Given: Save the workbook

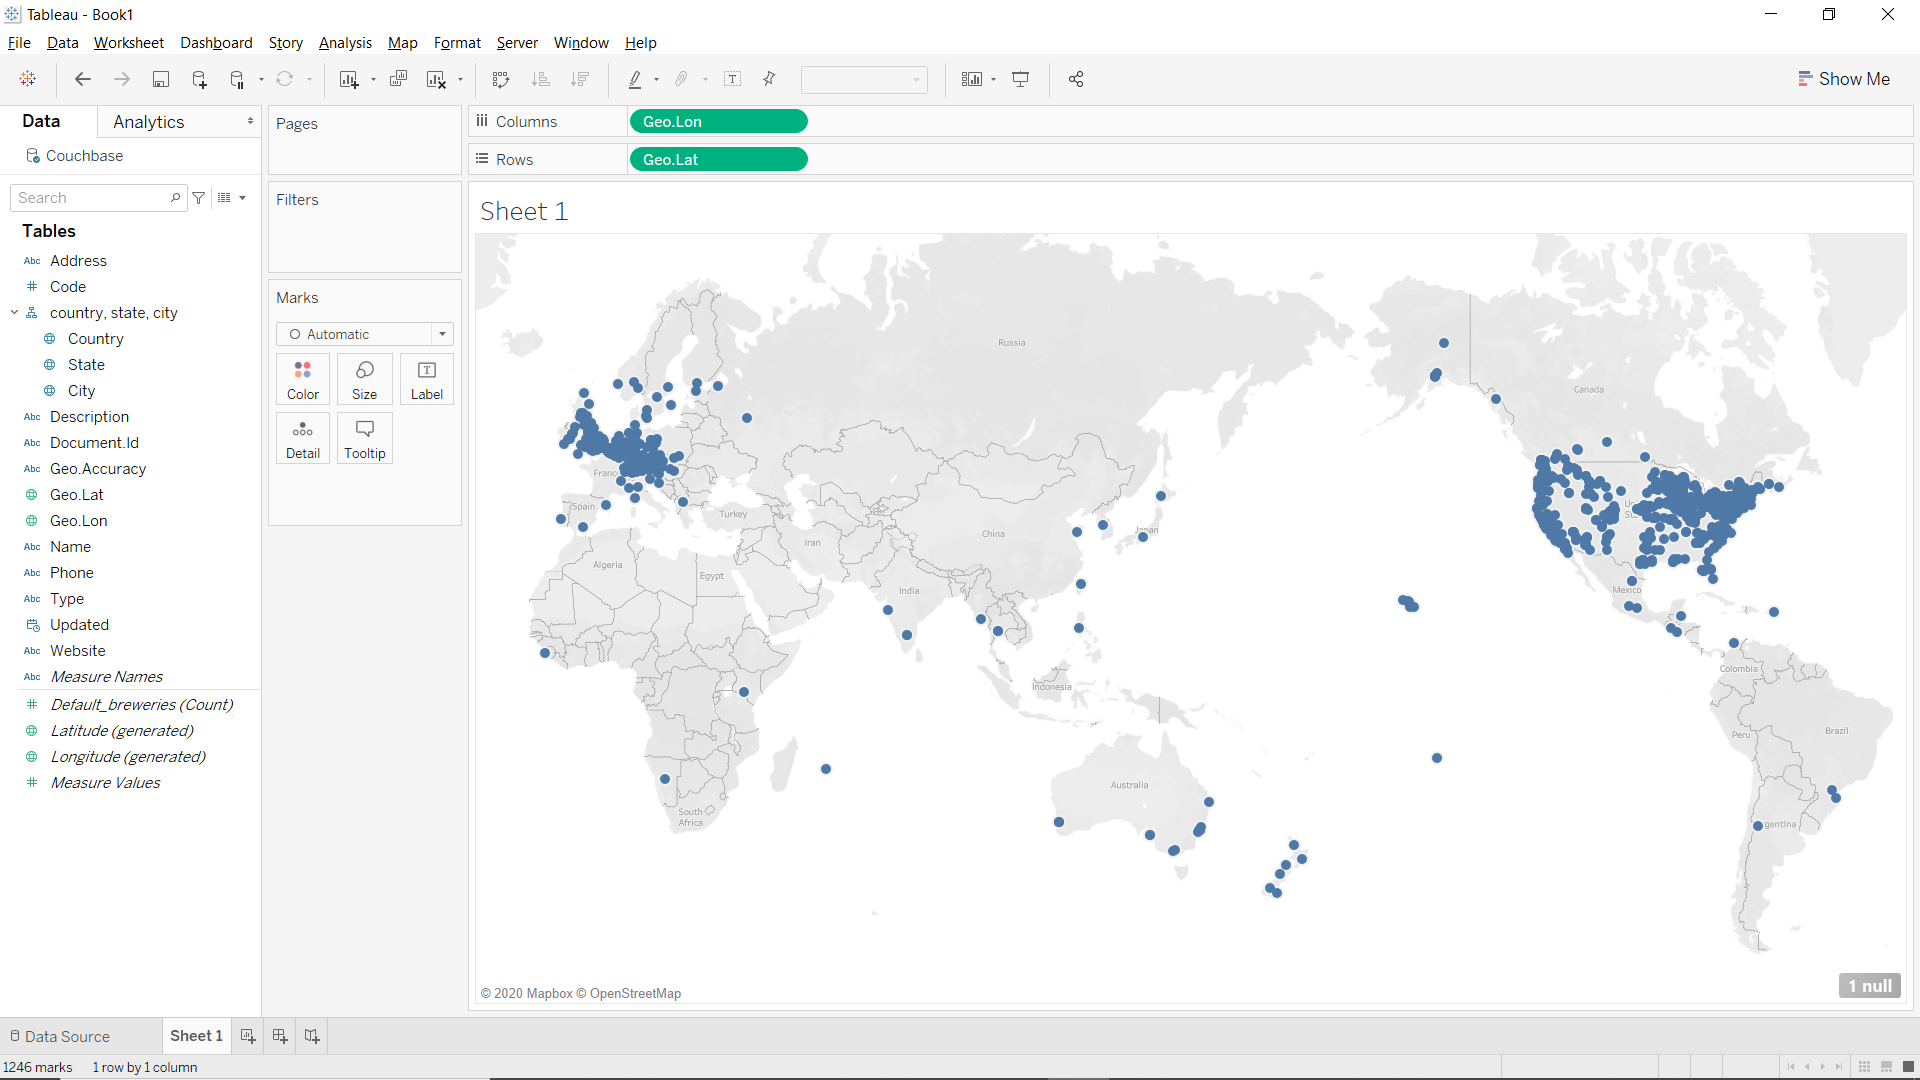Looking at the screenshot, I should pyautogui.click(x=161, y=79).
